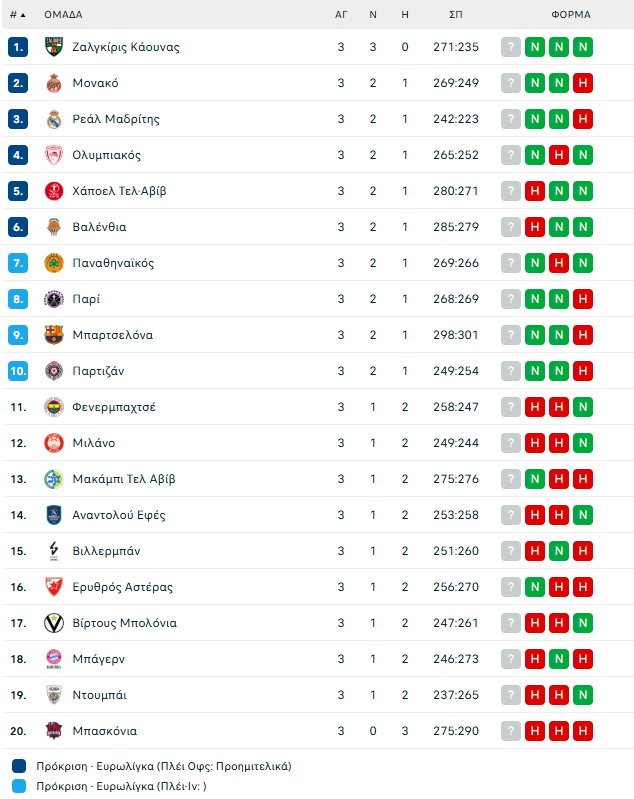Click Valencia's red Η form badge
This screenshot has height=799, width=634.
click(535, 227)
